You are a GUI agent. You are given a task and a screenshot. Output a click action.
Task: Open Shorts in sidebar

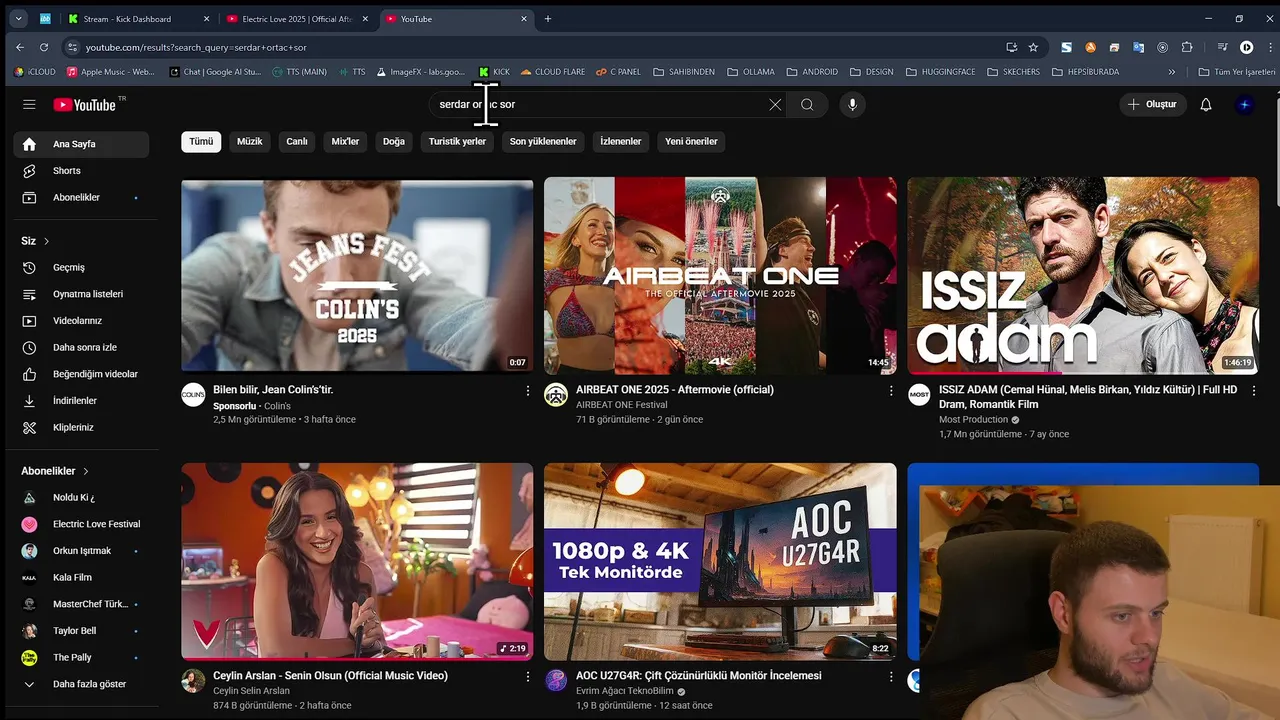click(81, 171)
